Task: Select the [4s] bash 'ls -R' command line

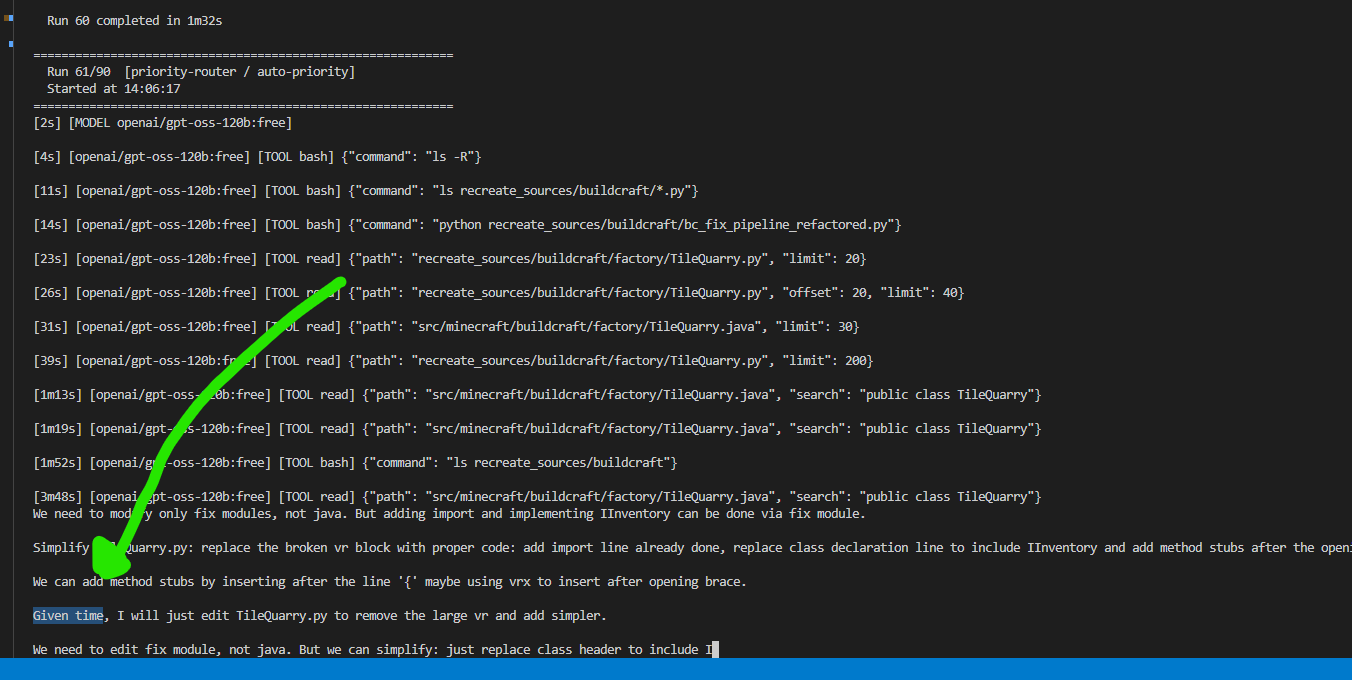Action: point(258,157)
